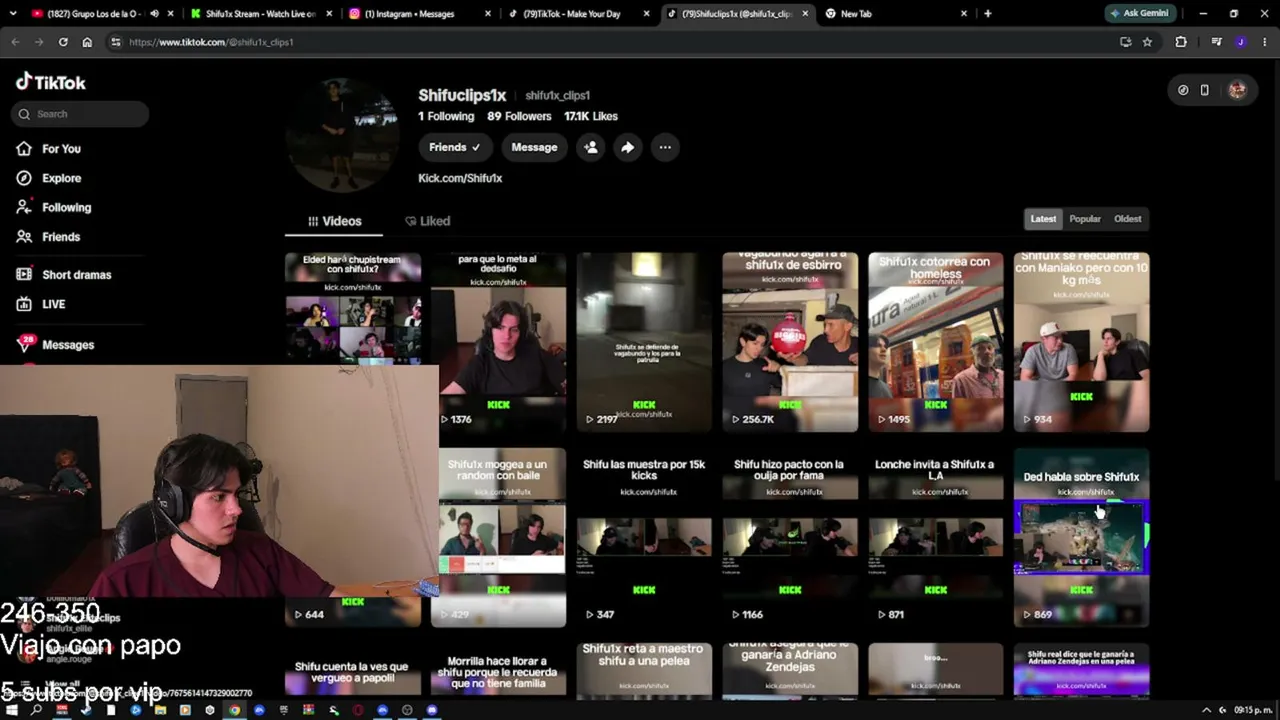Sort videos by Popular
Screen dimensions: 1280x720
[x=1085, y=219]
